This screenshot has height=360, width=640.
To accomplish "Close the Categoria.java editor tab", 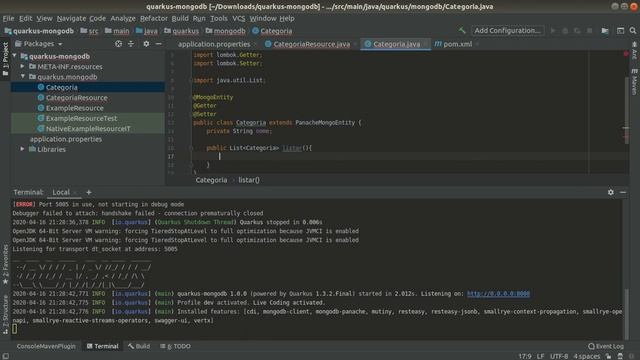I will [x=425, y=44].
